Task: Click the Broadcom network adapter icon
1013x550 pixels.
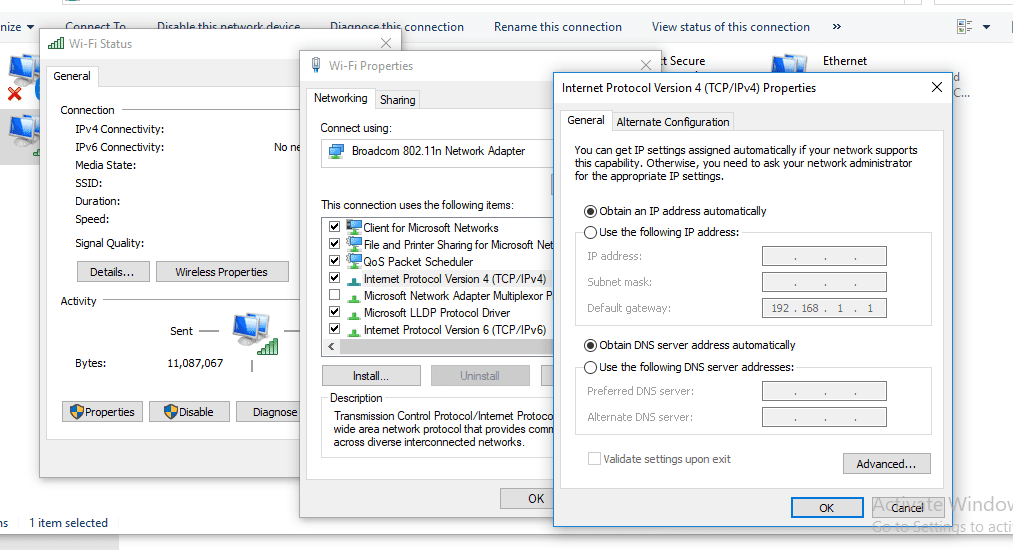Action: pyautogui.click(x=336, y=151)
